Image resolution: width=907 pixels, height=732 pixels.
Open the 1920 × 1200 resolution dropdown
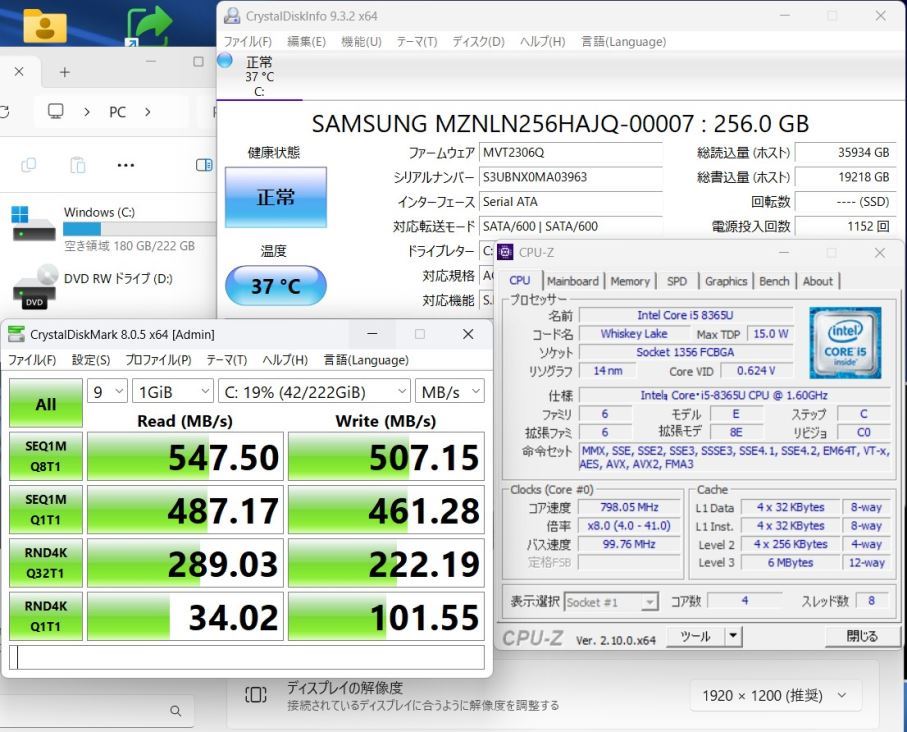point(775,695)
